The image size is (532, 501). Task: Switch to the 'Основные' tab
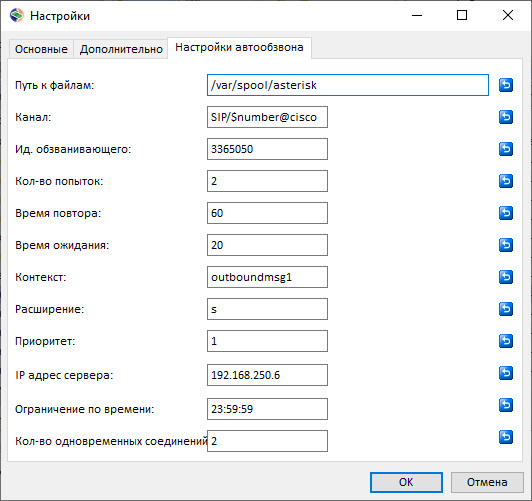(41, 49)
